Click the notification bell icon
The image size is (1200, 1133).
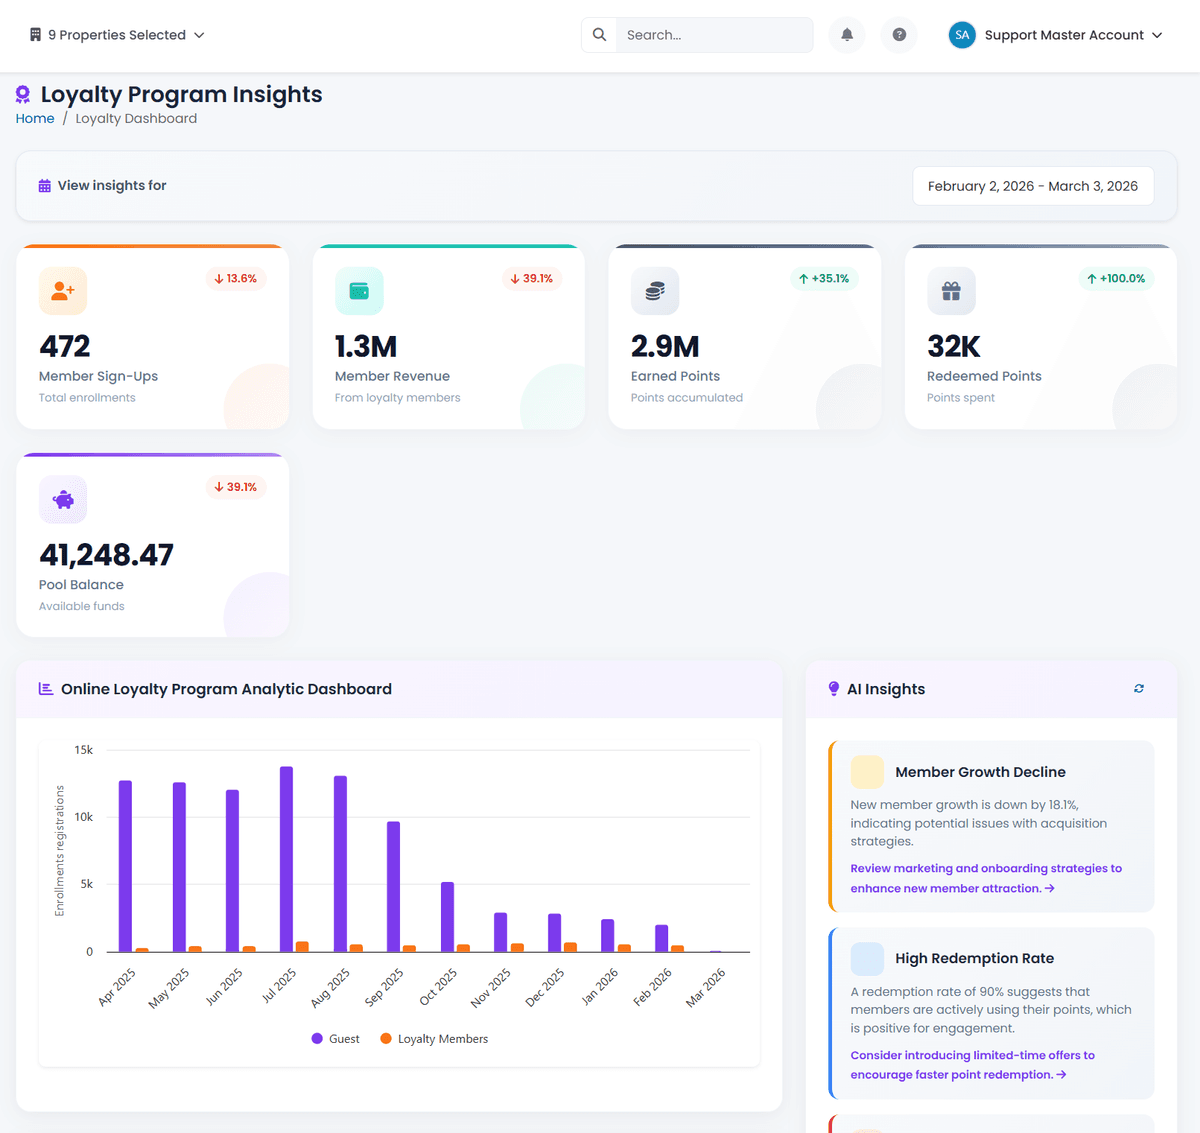click(846, 34)
